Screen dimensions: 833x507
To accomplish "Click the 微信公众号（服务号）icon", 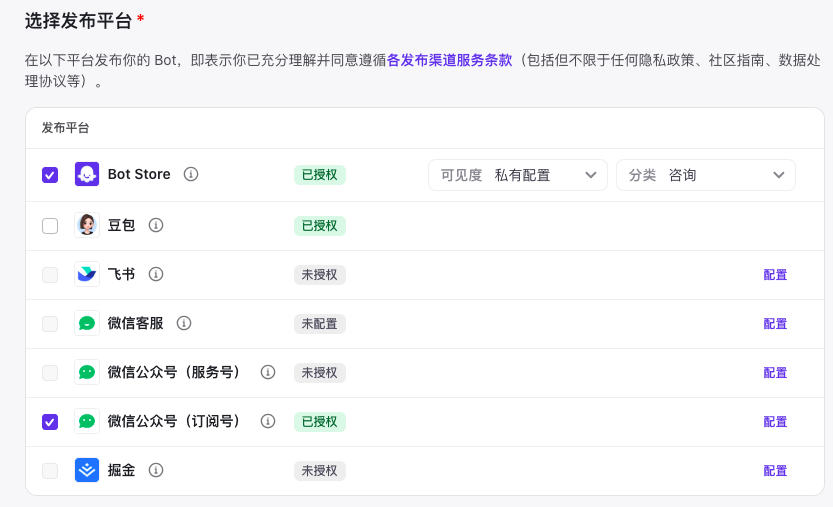I will [x=87, y=372].
